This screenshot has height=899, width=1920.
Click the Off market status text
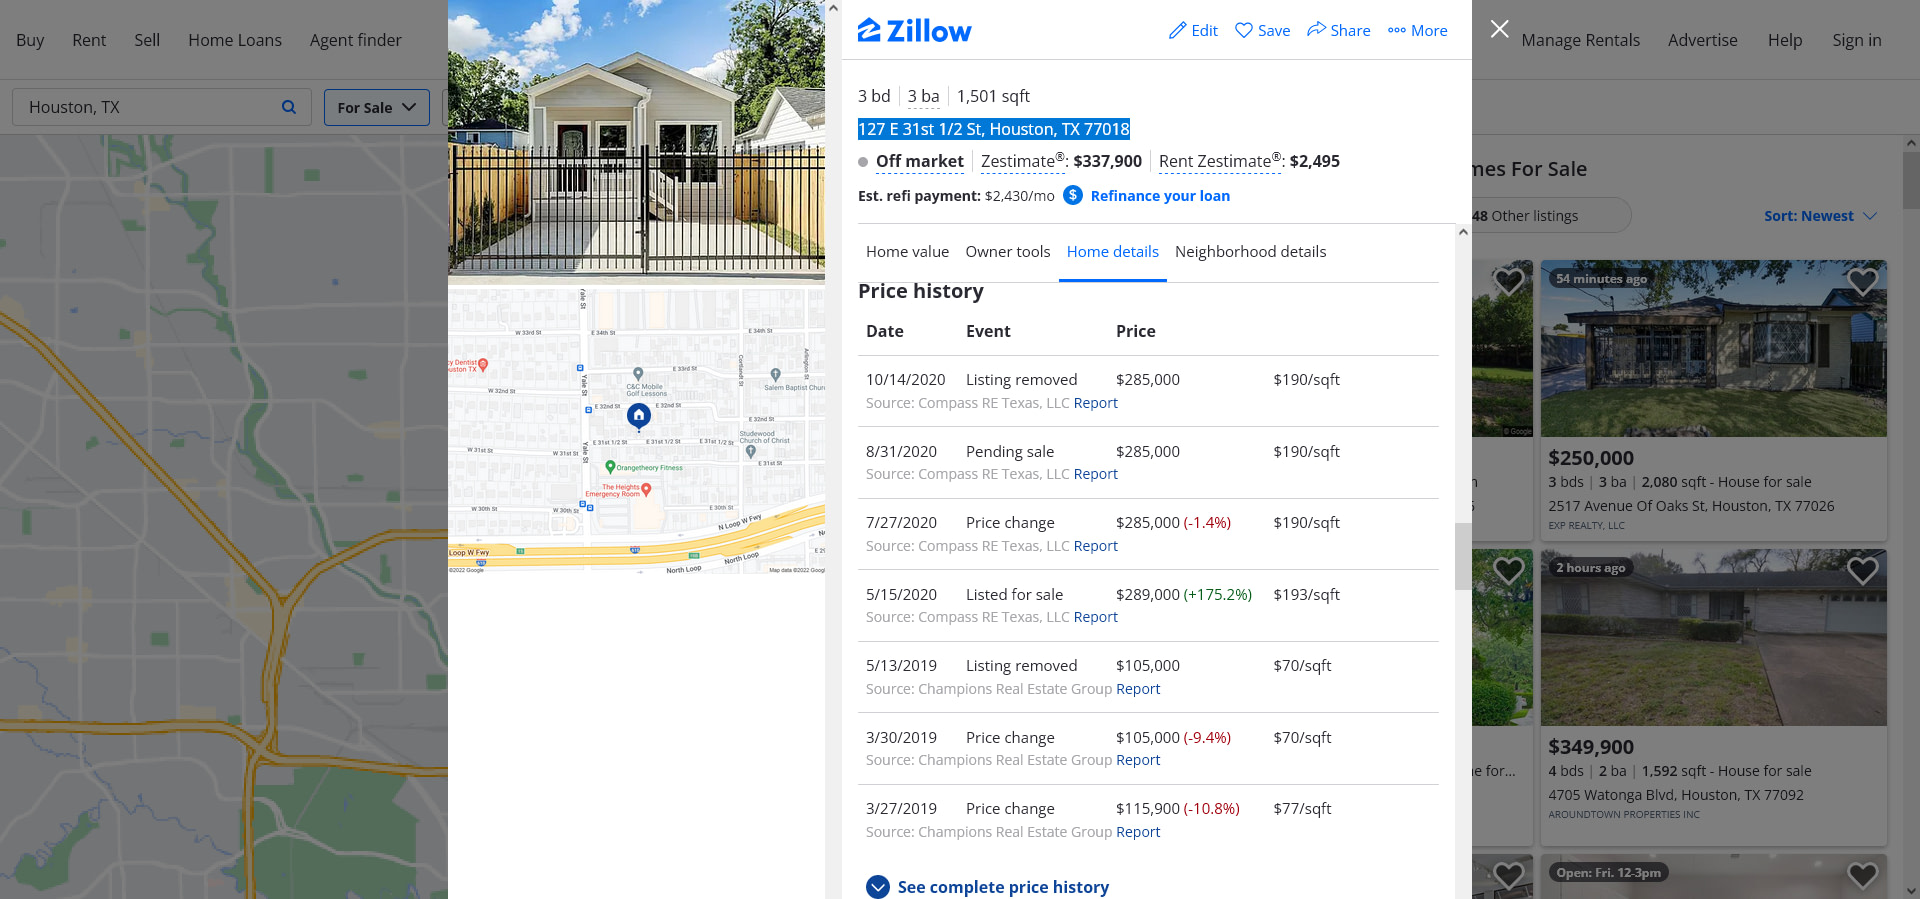coord(919,161)
